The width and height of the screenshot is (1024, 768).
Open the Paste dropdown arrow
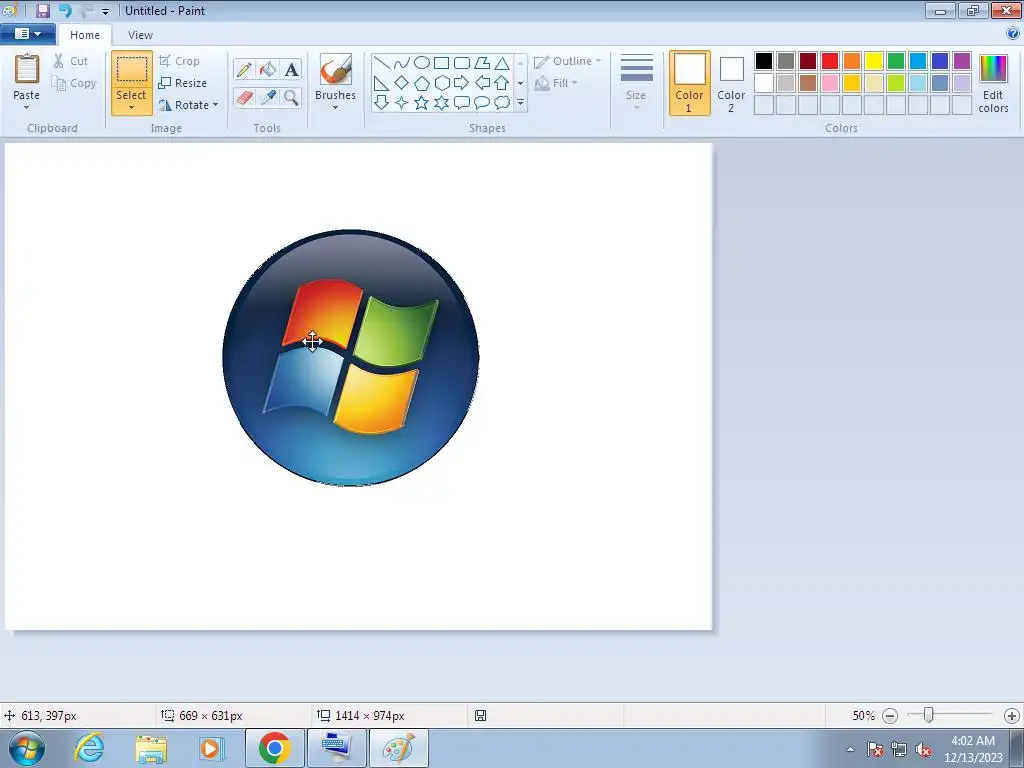pos(26,107)
